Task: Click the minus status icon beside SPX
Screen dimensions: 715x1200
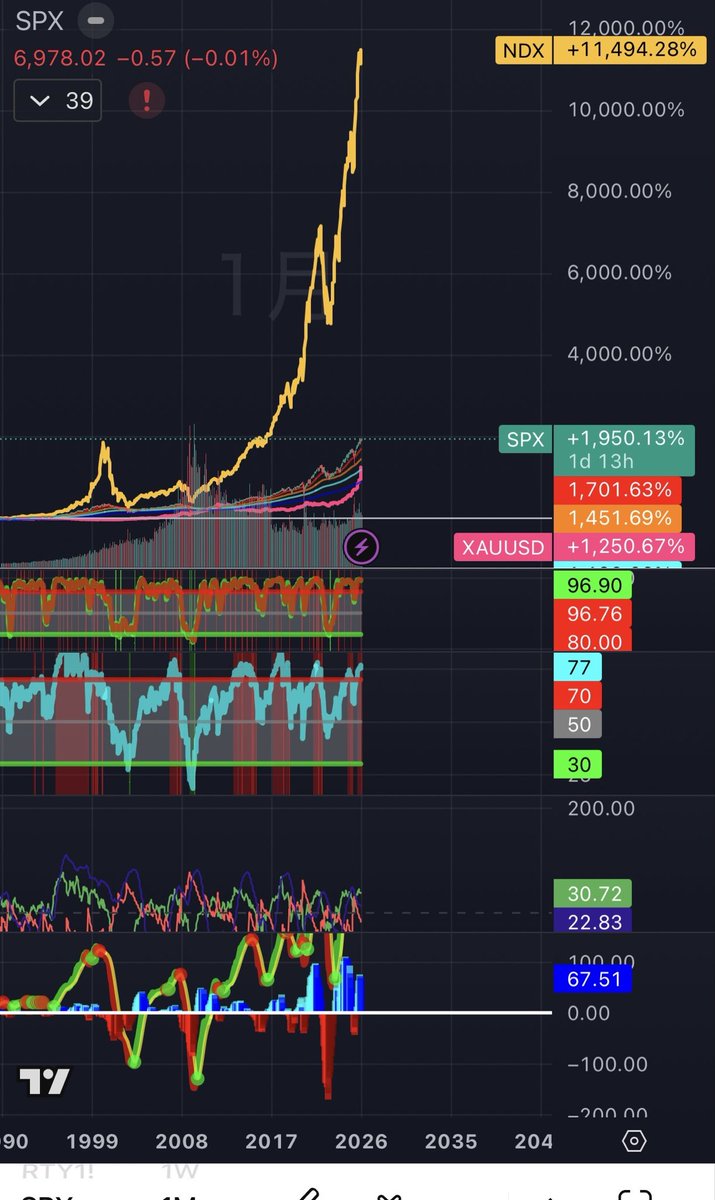Action: [x=95, y=20]
